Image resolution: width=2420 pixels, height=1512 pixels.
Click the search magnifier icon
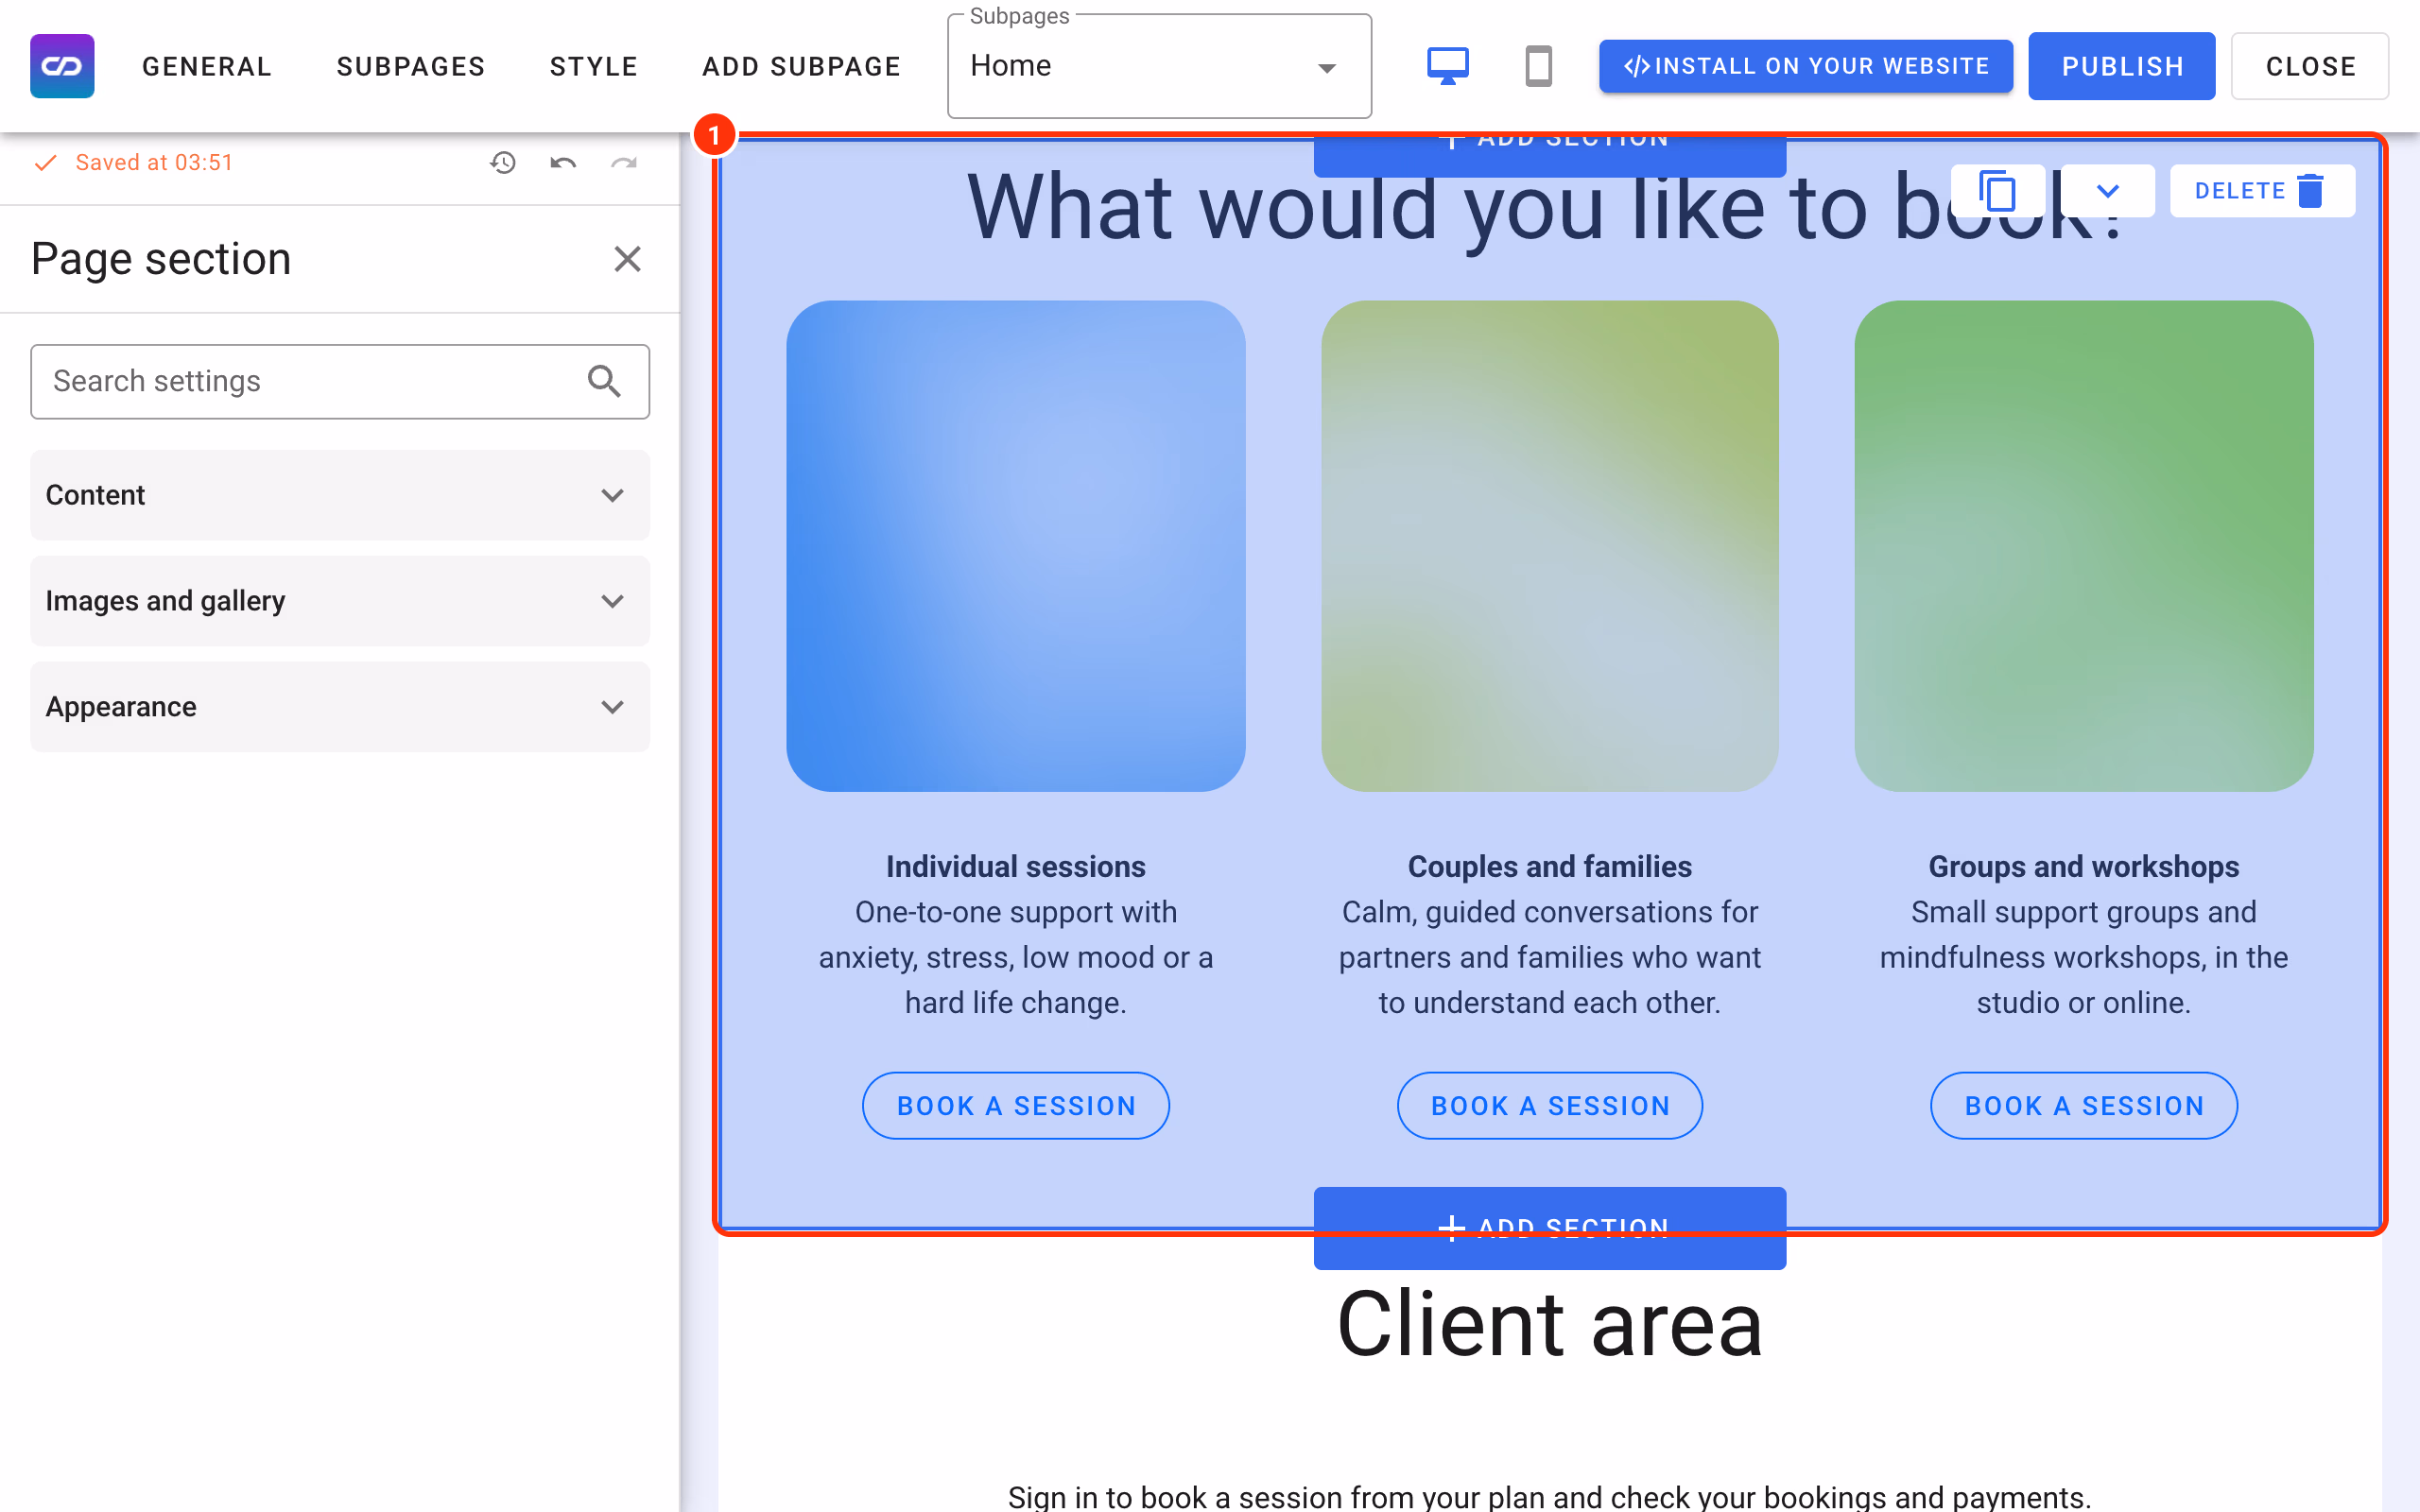coord(604,381)
